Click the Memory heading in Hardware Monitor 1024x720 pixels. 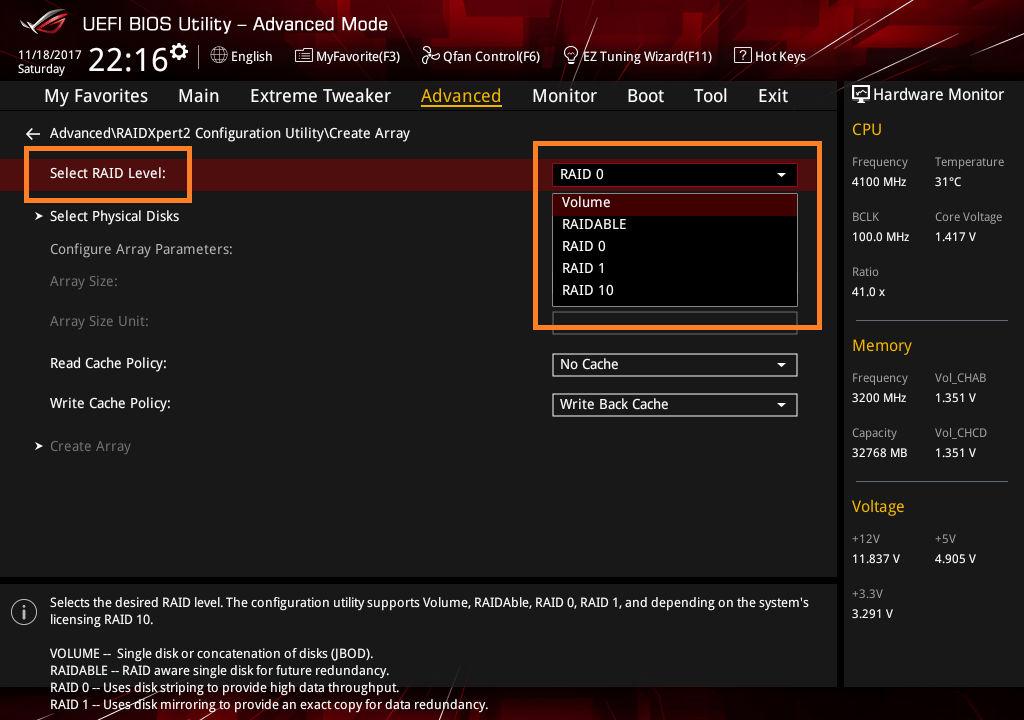click(x=882, y=346)
